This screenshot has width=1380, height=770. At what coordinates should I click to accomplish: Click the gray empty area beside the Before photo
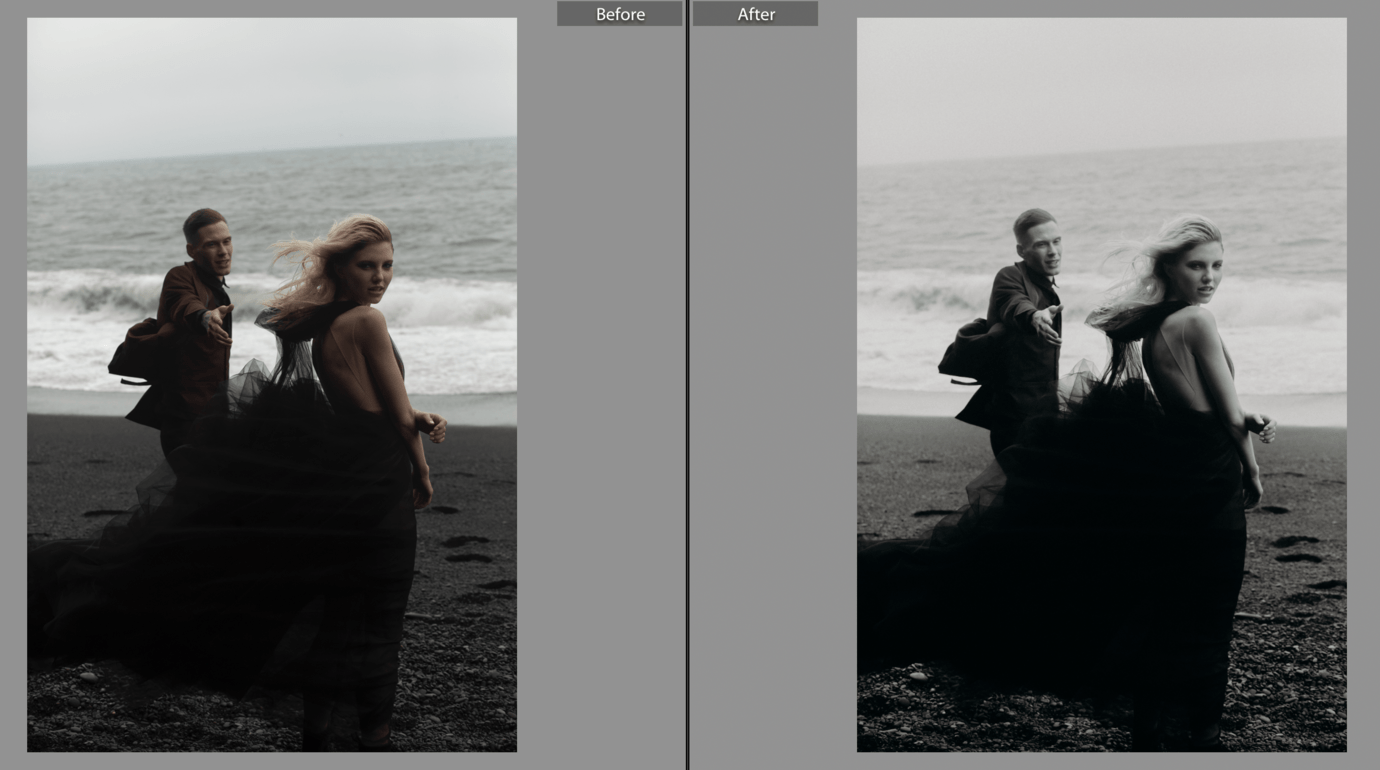pyautogui.click(x=600, y=400)
